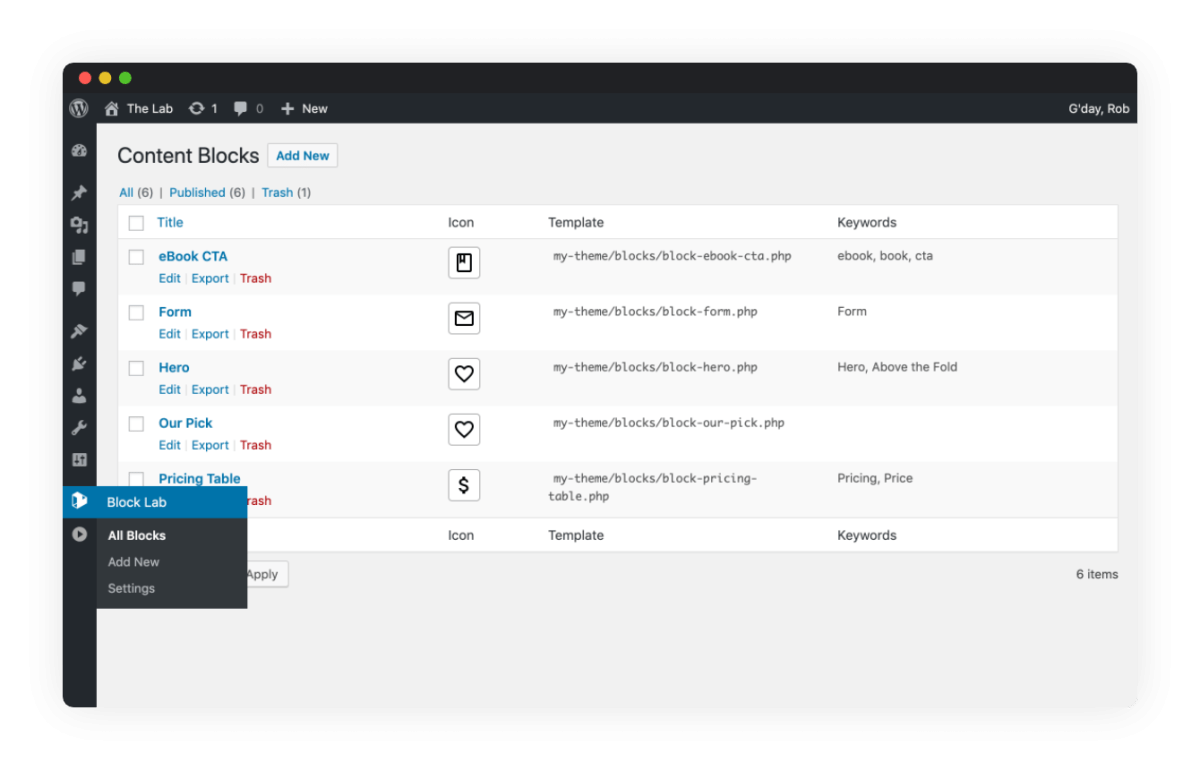Open the Tools wrench icon
This screenshot has width=1200, height=770.
click(x=79, y=428)
